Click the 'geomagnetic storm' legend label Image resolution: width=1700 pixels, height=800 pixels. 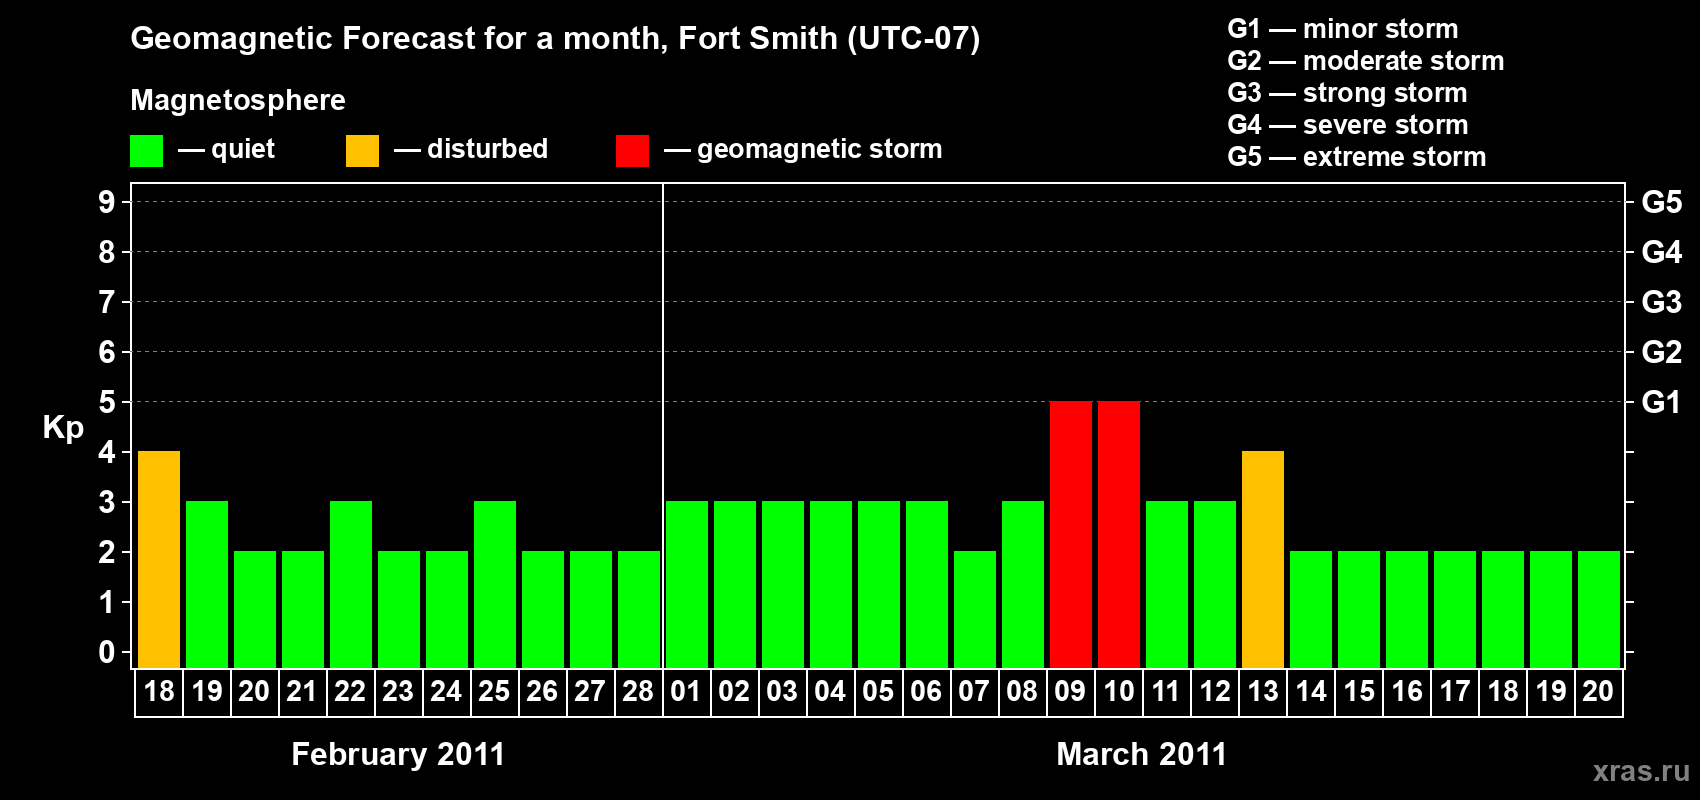click(x=819, y=149)
